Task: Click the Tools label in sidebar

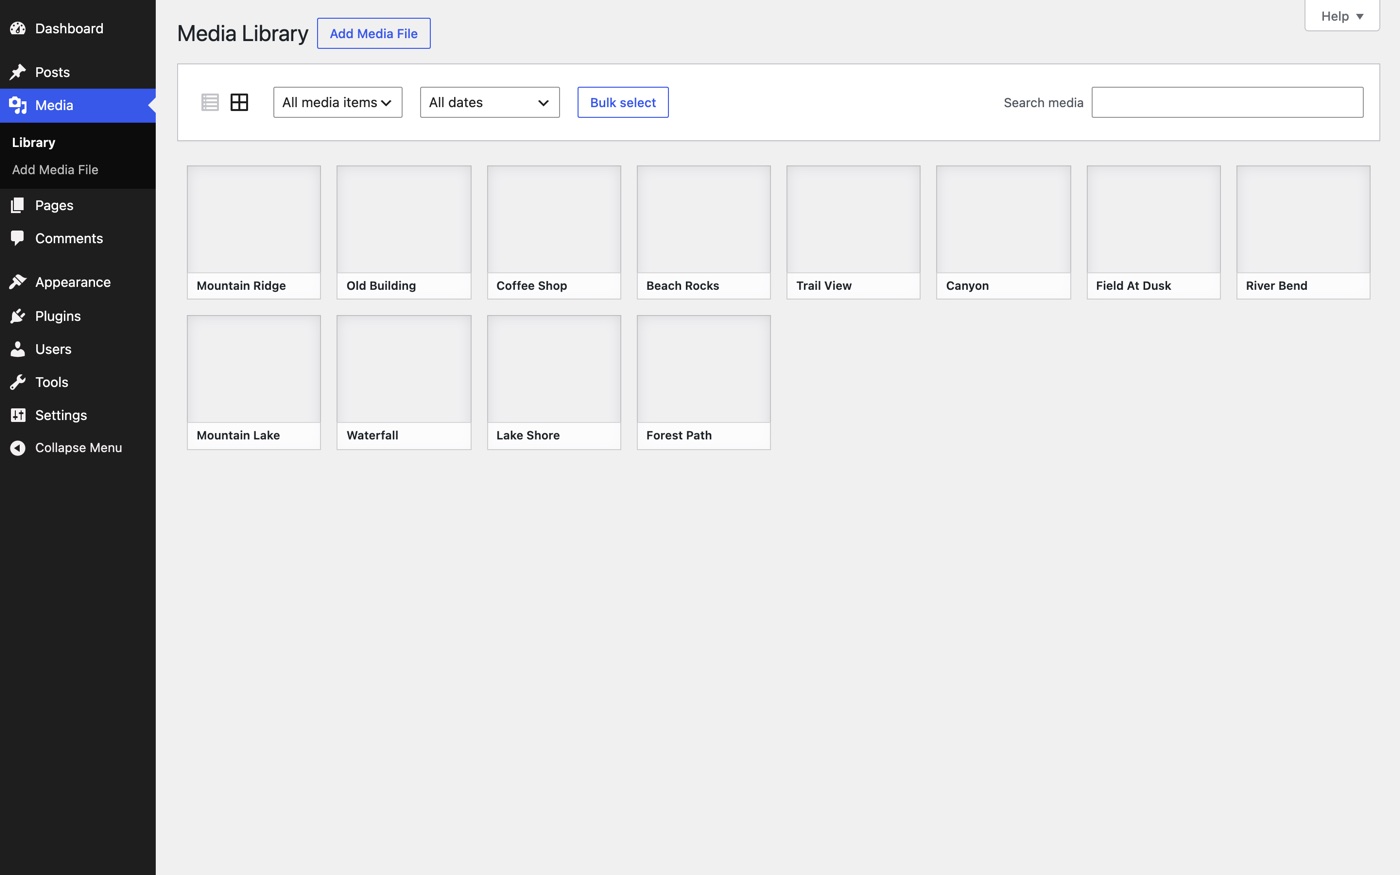Action: (52, 382)
